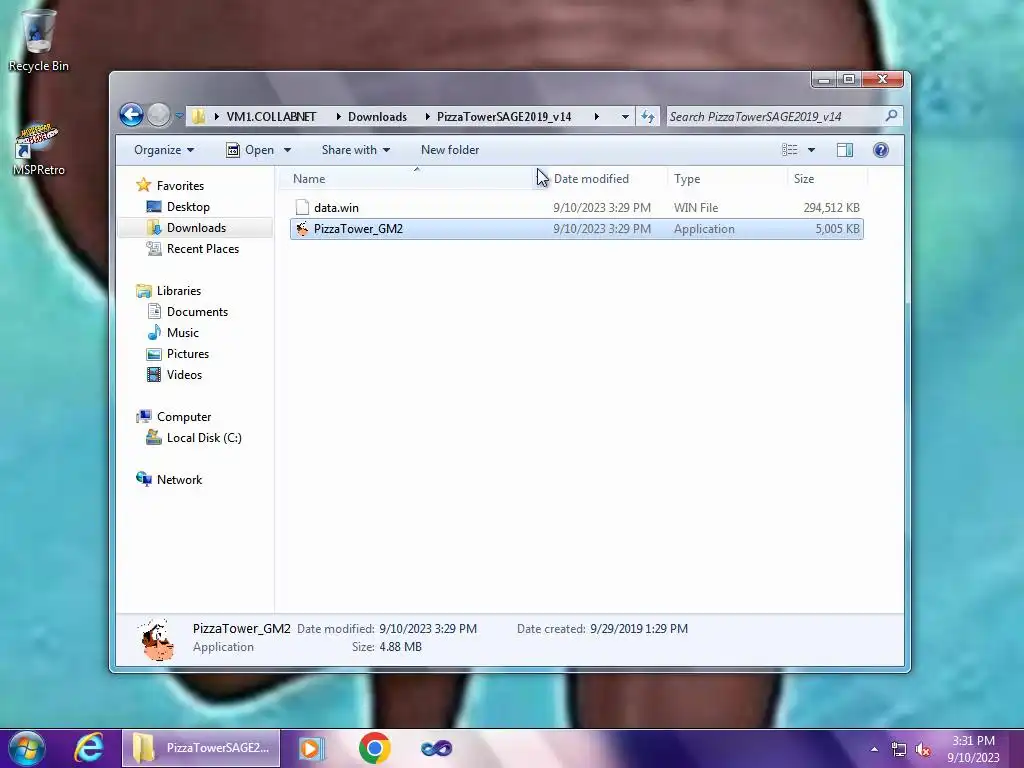
Task: Create a New folder
Action: tap(450, 150)
